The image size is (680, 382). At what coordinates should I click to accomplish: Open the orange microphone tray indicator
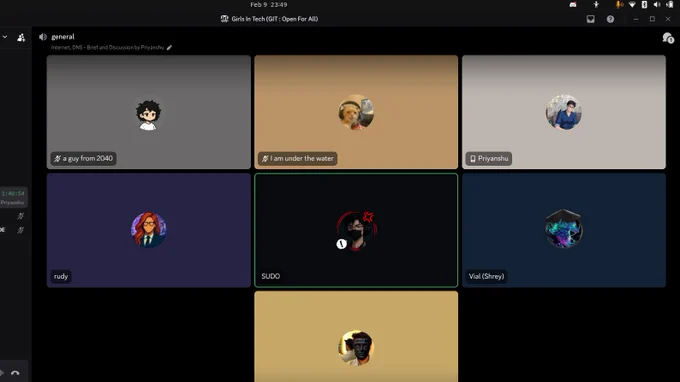[619, 5]
